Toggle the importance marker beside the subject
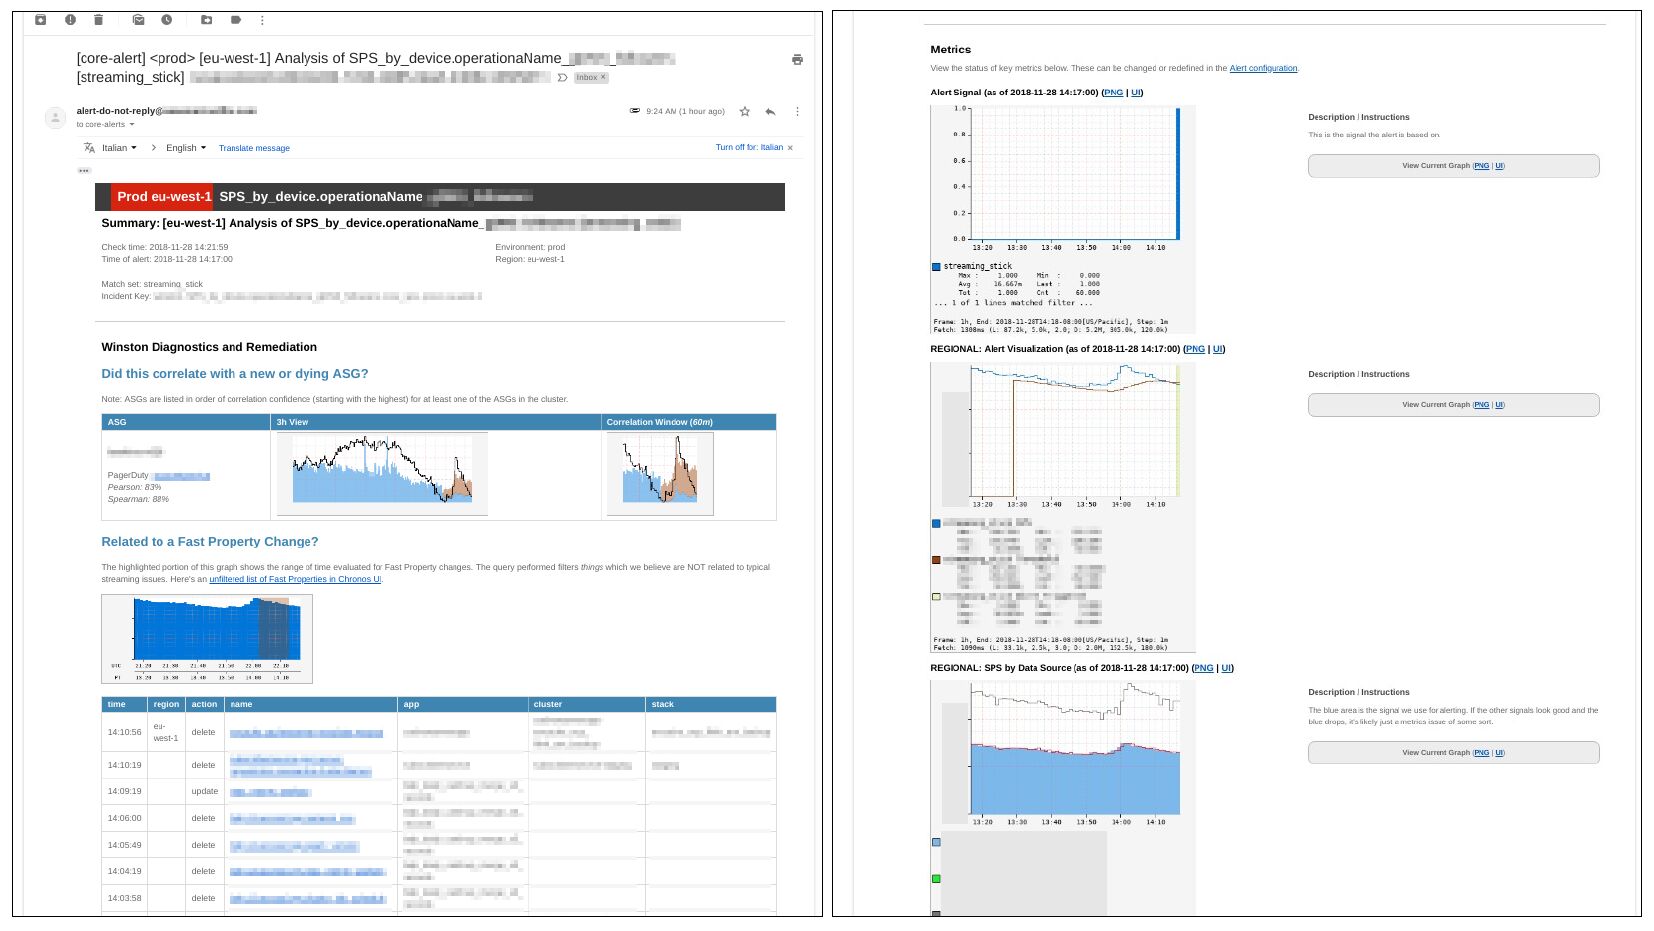Viewport: 1654px width, 931px height. 563,77
